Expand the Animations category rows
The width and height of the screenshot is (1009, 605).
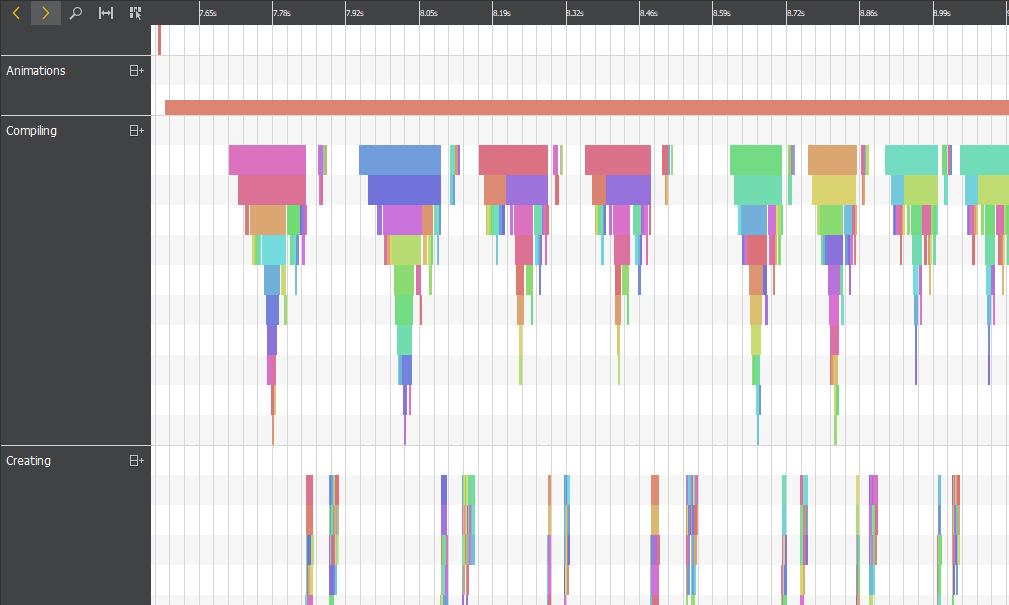point(136,71)
